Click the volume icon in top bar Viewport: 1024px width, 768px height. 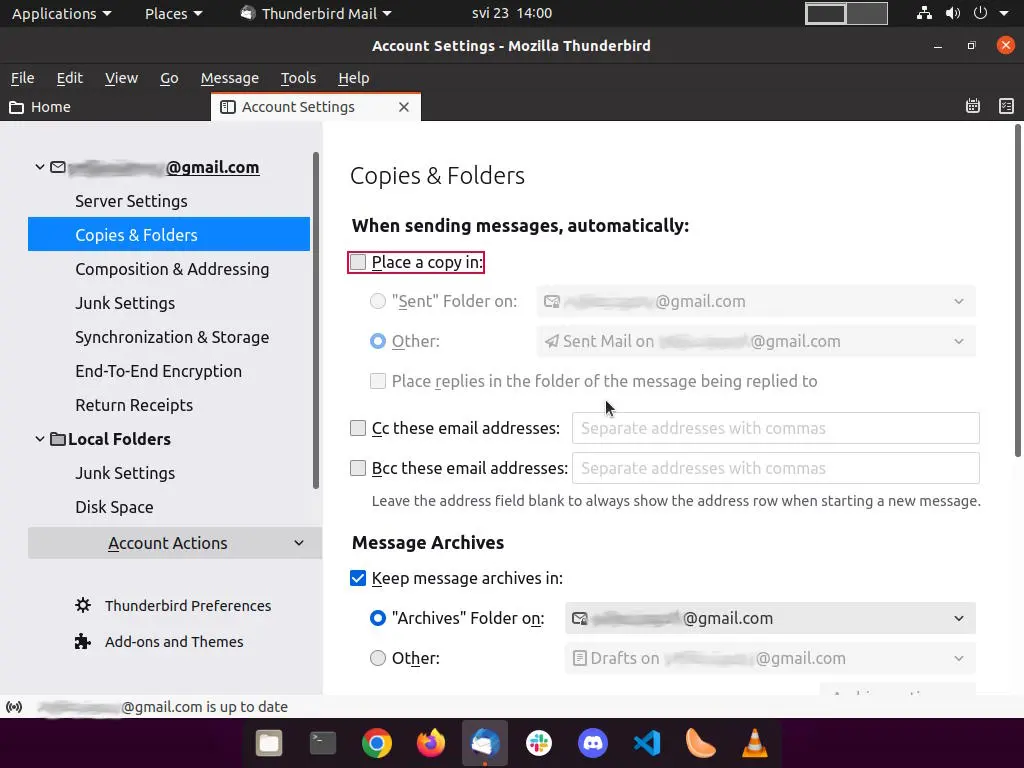(x=953, y=13)
